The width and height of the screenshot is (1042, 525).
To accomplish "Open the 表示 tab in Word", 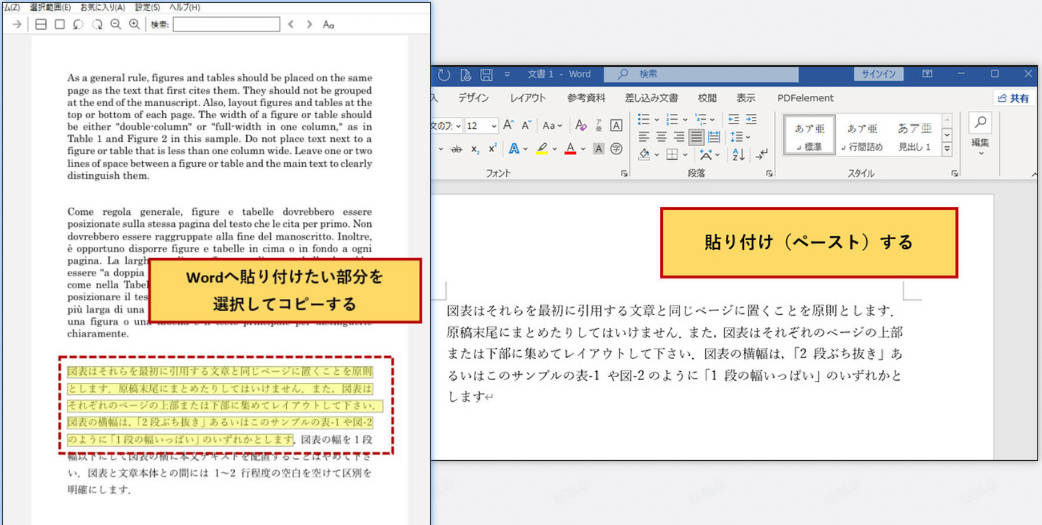I will pyautogui.click(x=746, y=98).
